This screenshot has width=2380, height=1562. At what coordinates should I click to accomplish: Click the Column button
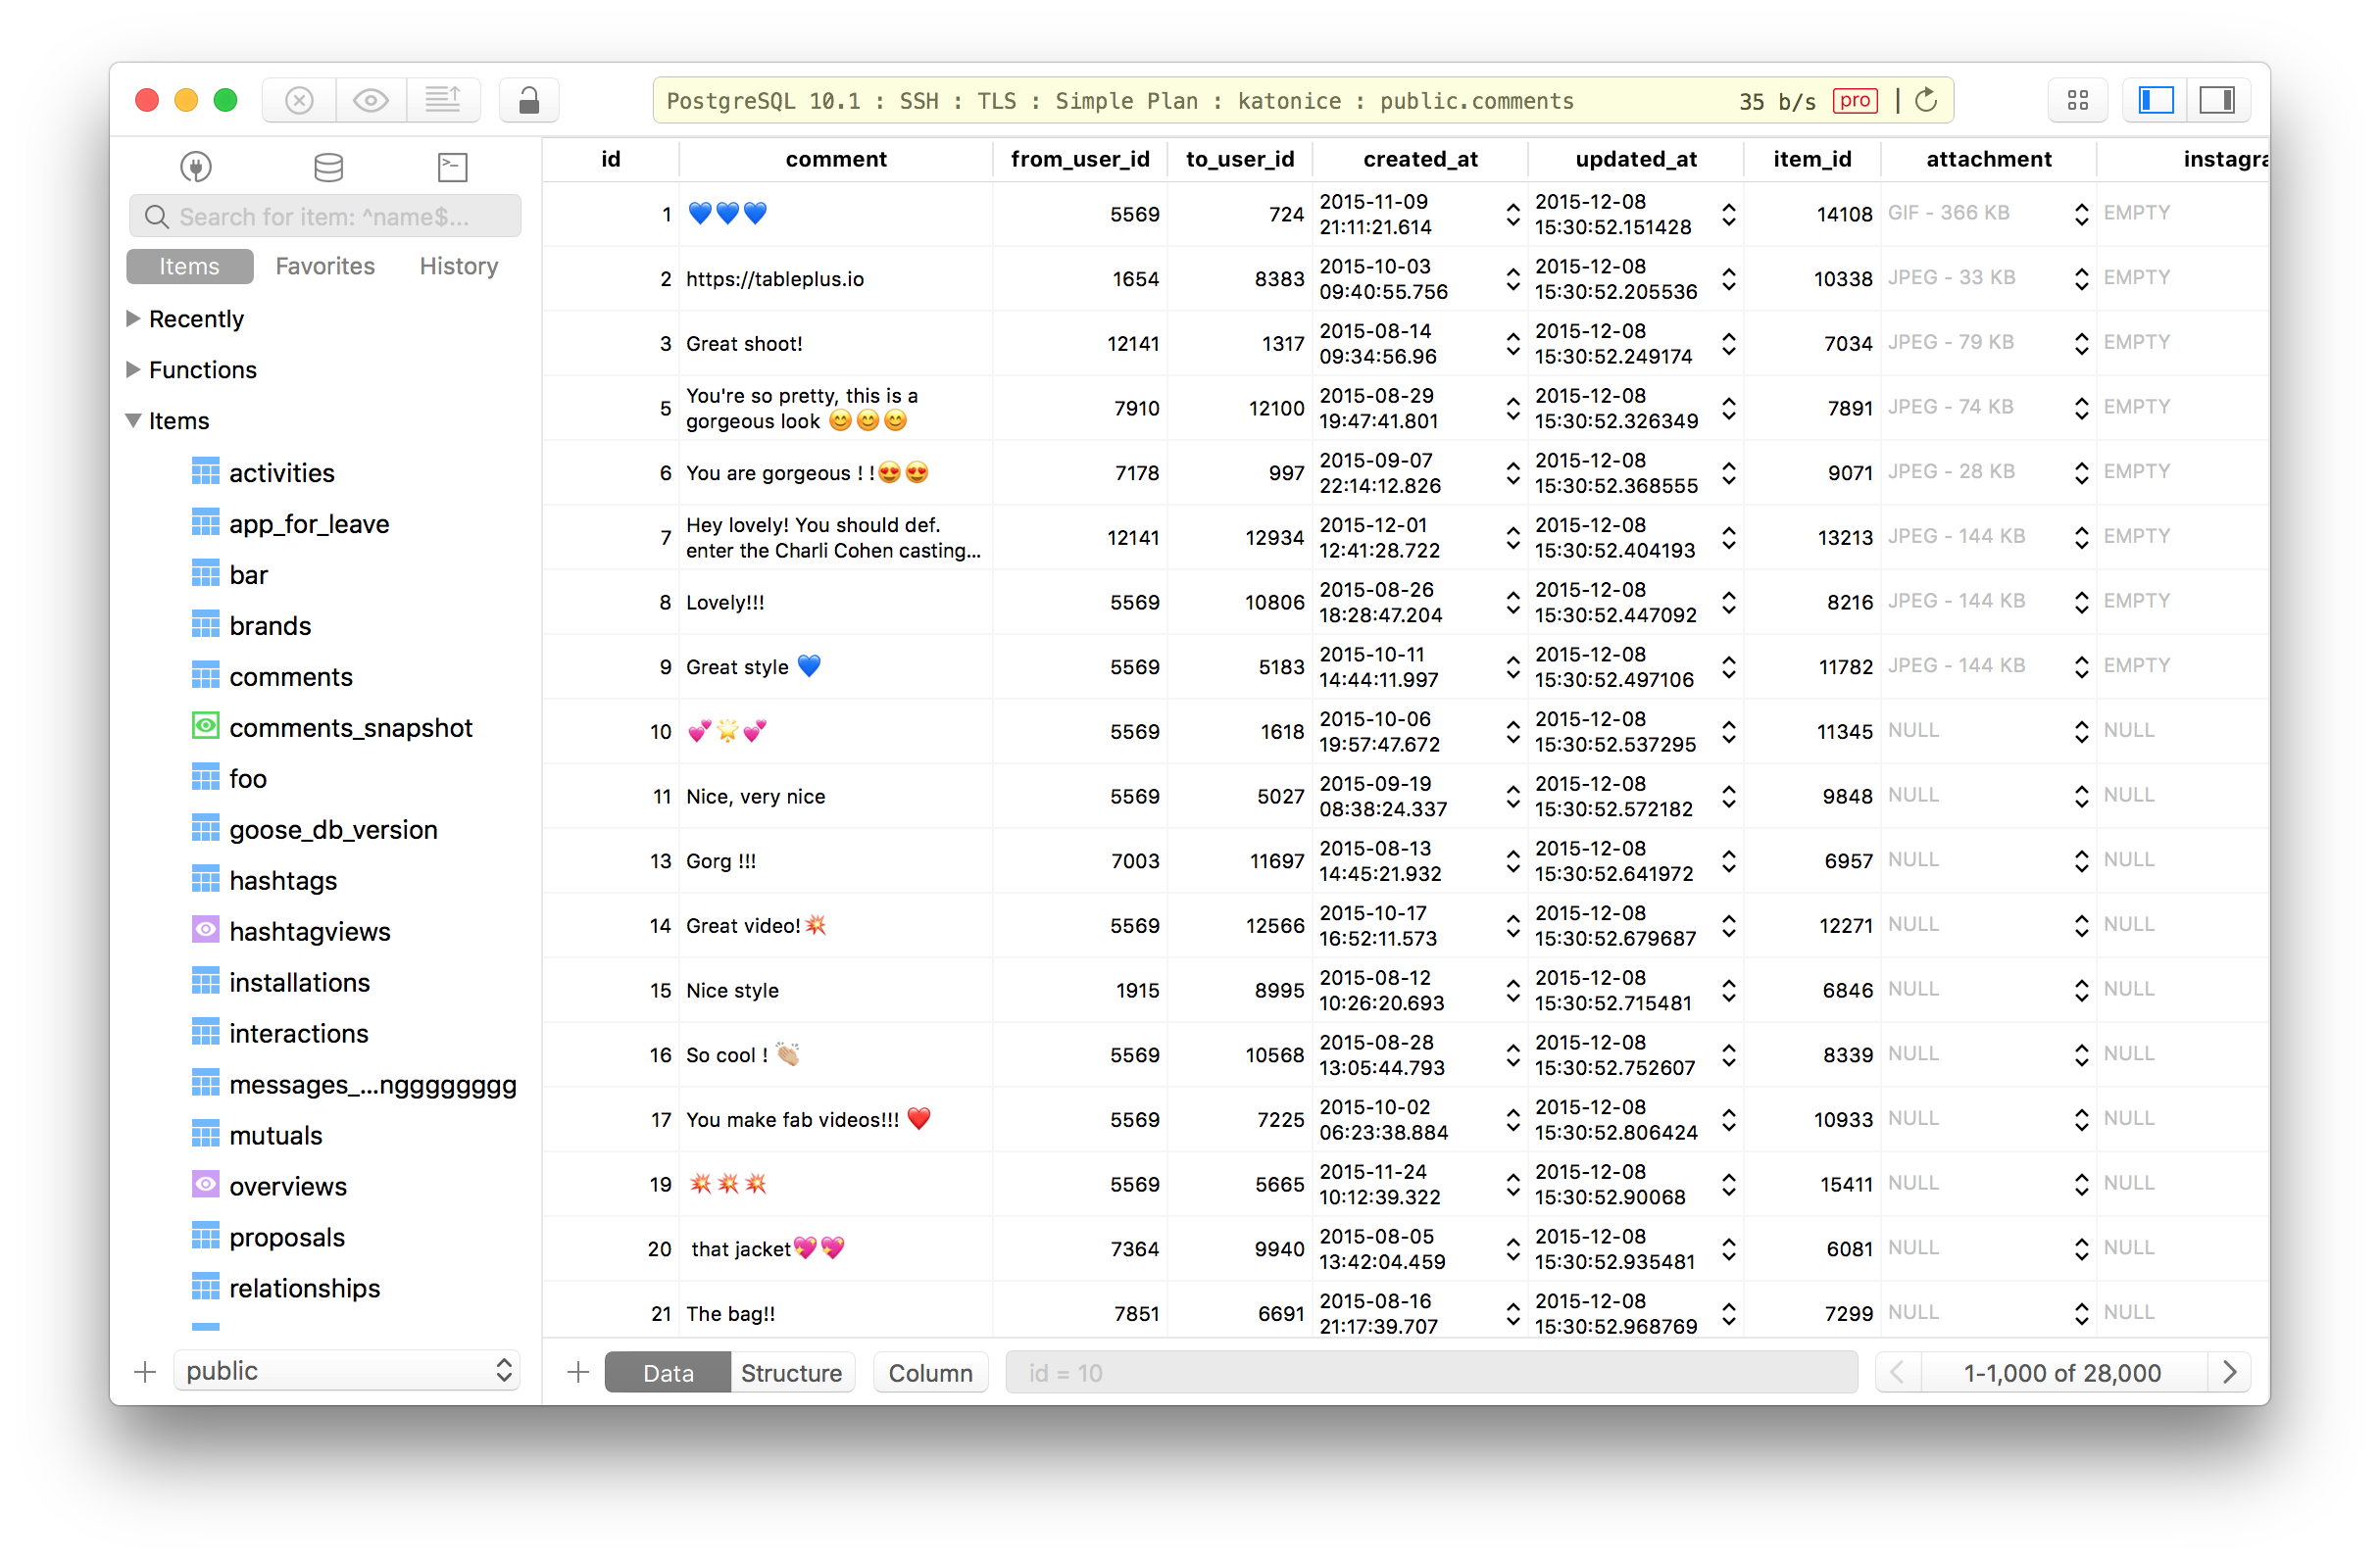929,1372
